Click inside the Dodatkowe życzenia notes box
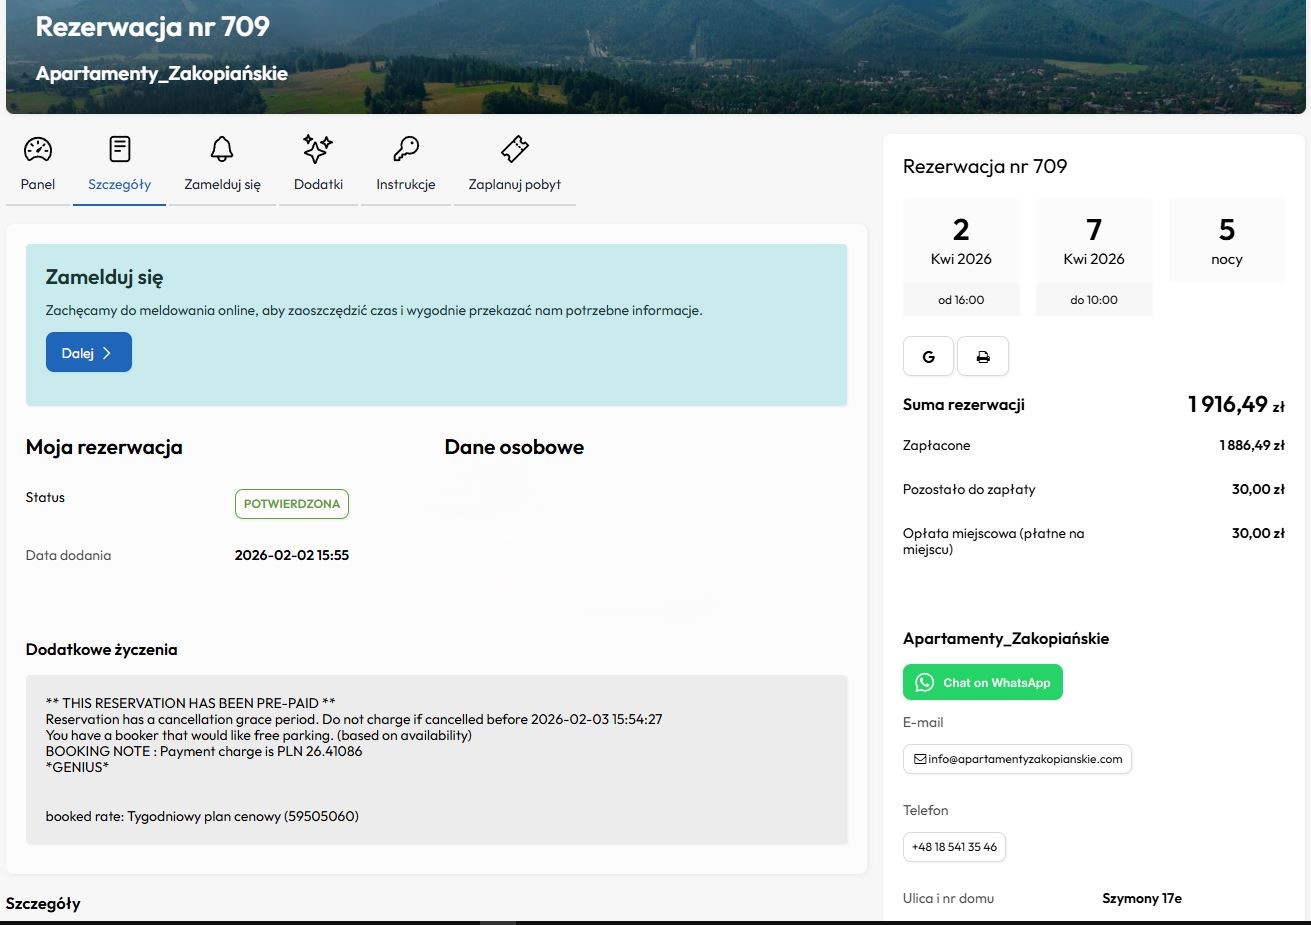 (436, 759)
